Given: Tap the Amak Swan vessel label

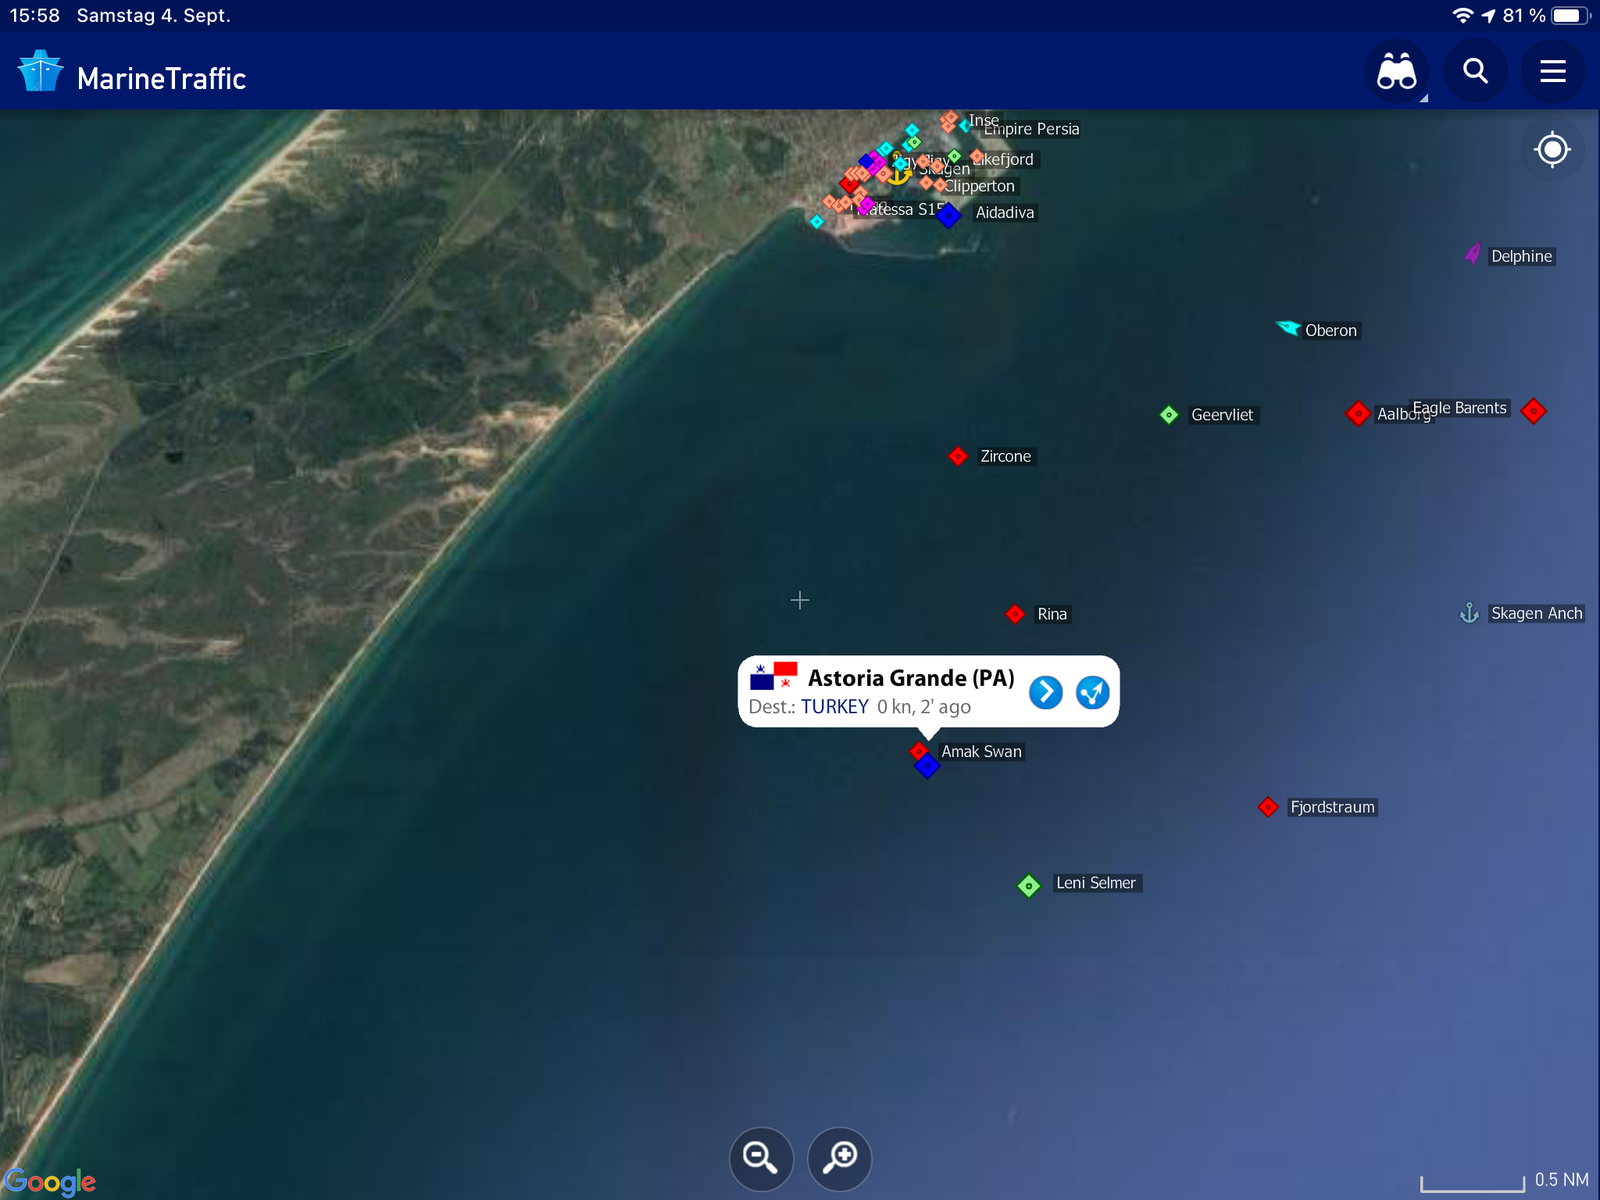Looking at the screenshot, I should pyautogui.click(x=981, y=752).
